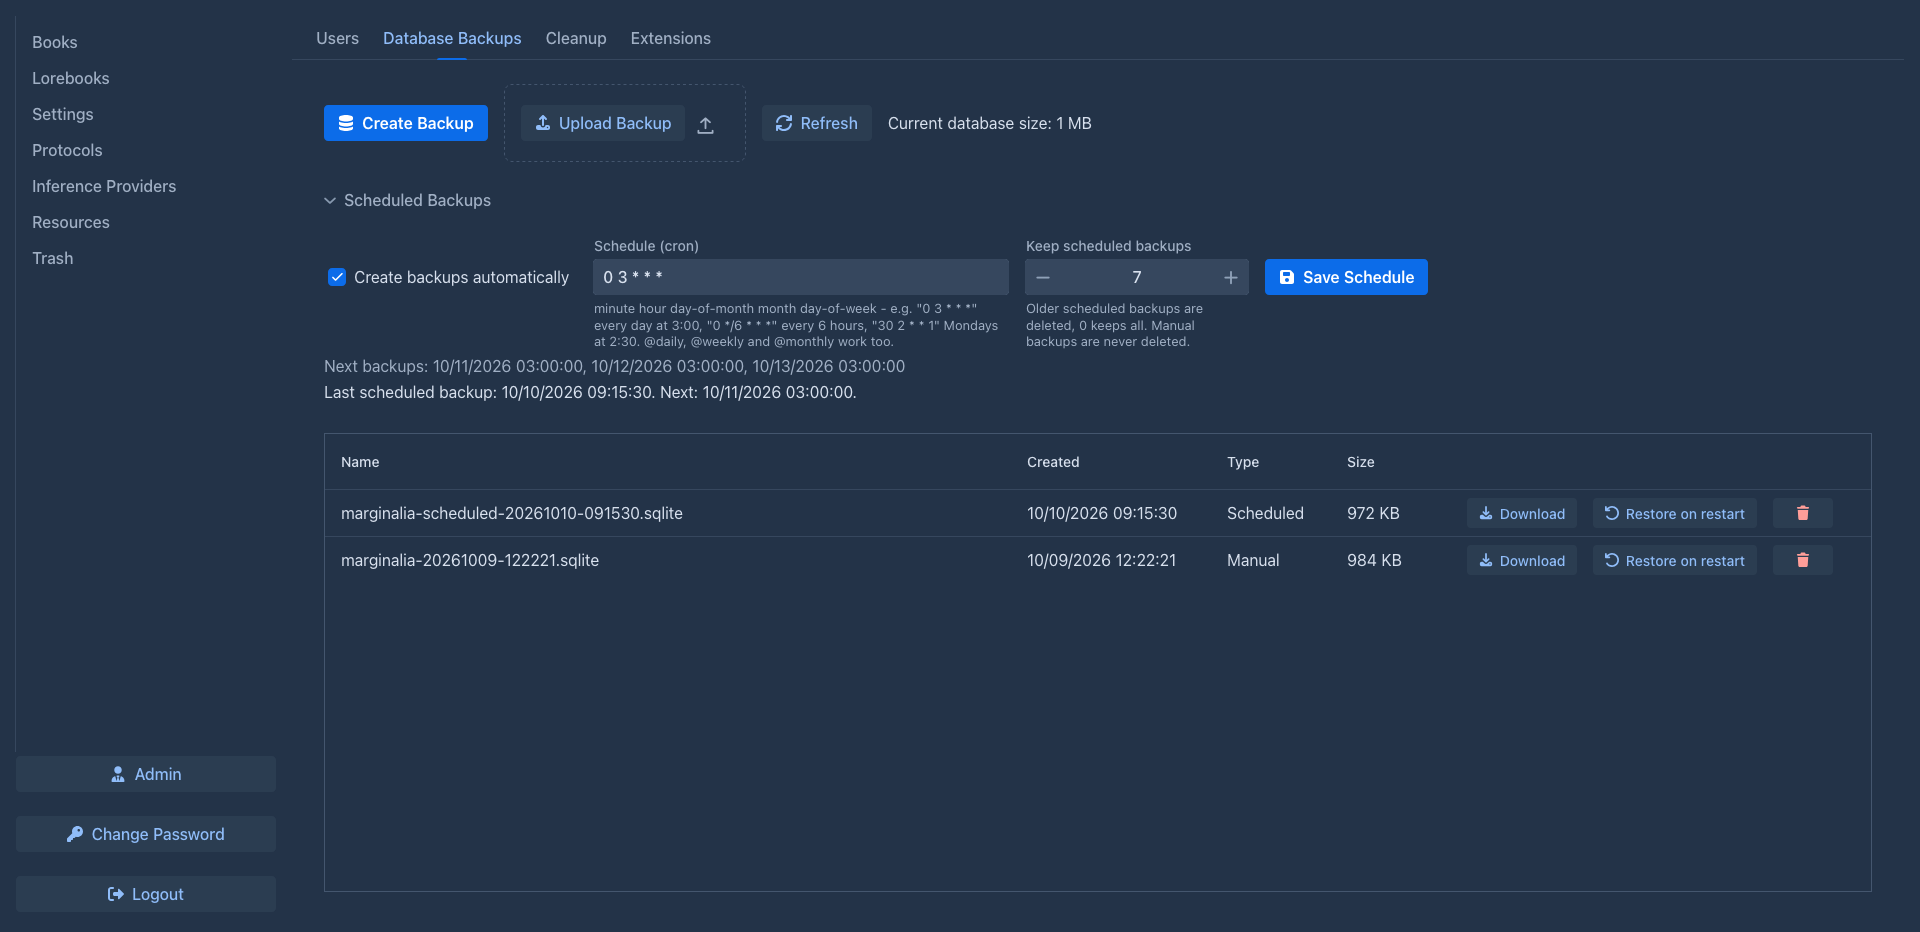Decrease the Keep scheduled backups count
Image resolution: width=1920 pixels, height=932 pixels.
coord(1043,277)
